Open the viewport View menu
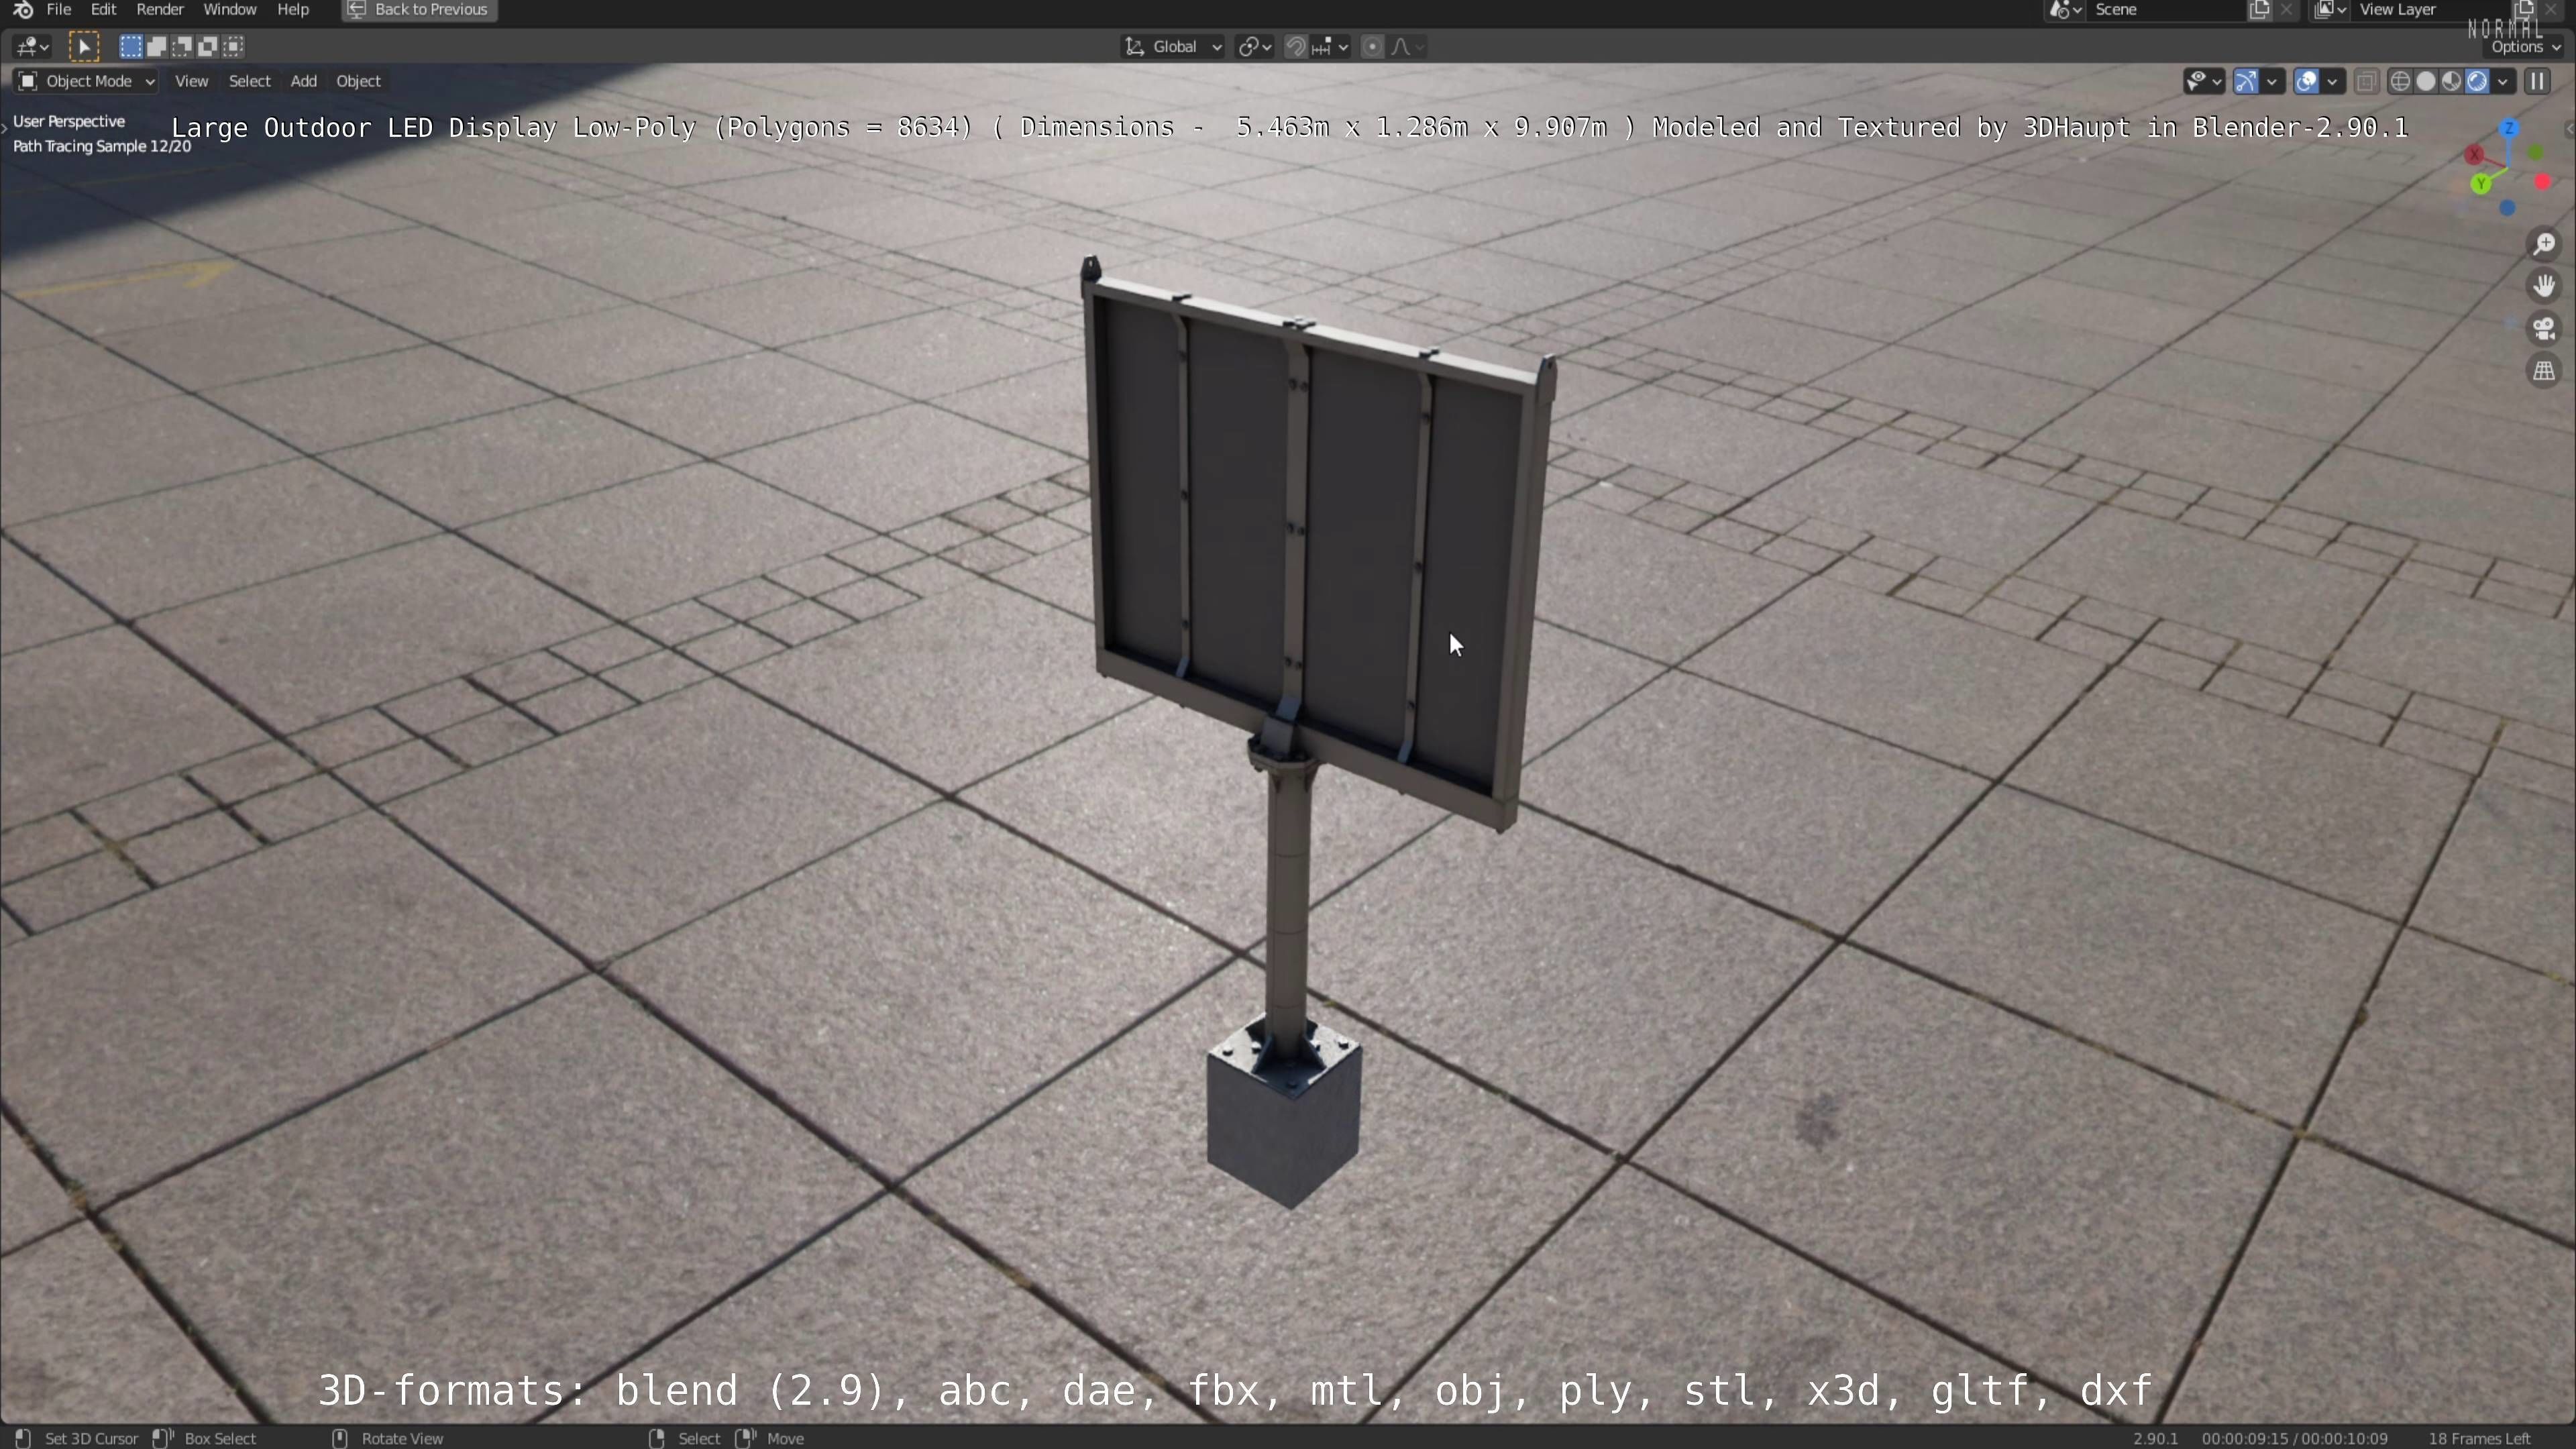The image size is (2576, 1449). (191, 81)
